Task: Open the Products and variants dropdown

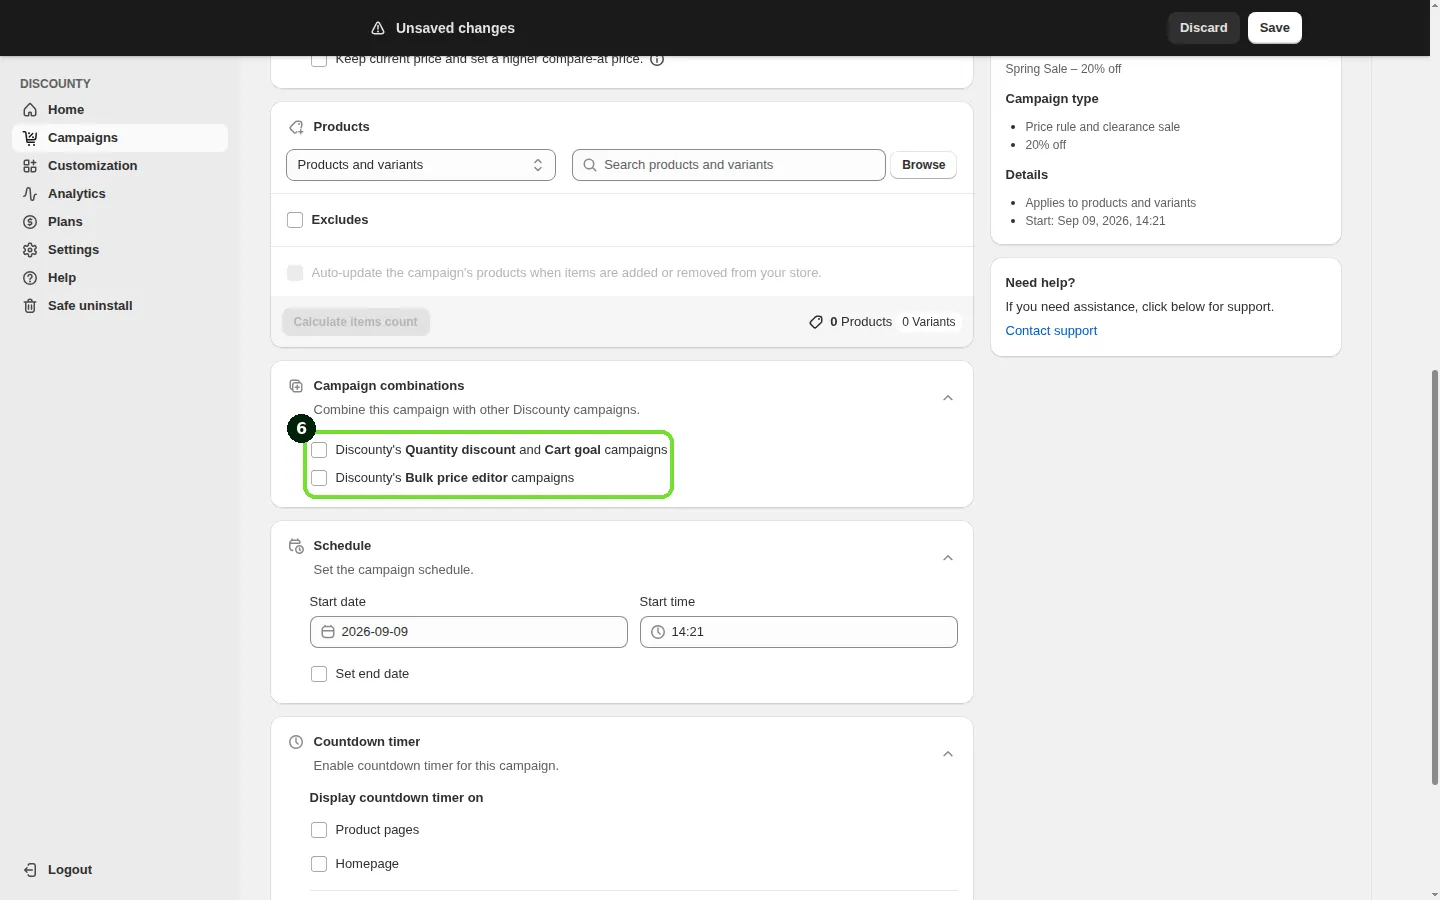Action: (421, 165)
